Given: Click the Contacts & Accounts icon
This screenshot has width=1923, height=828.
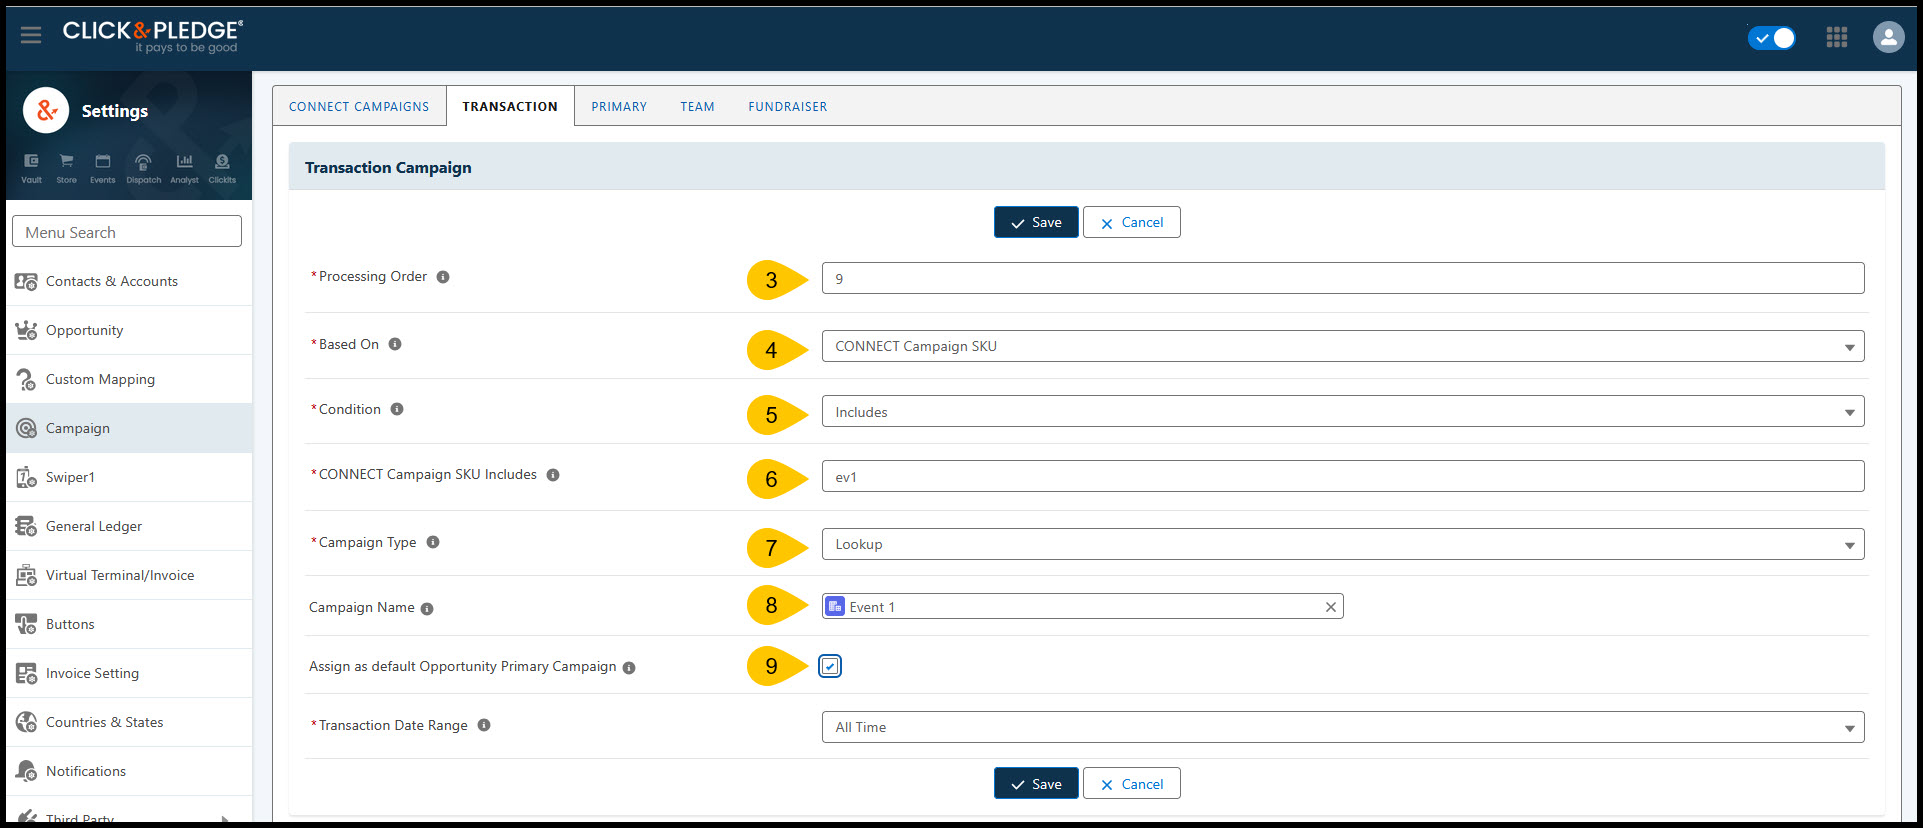Looking at the screenshot, I should click(26, 282).
